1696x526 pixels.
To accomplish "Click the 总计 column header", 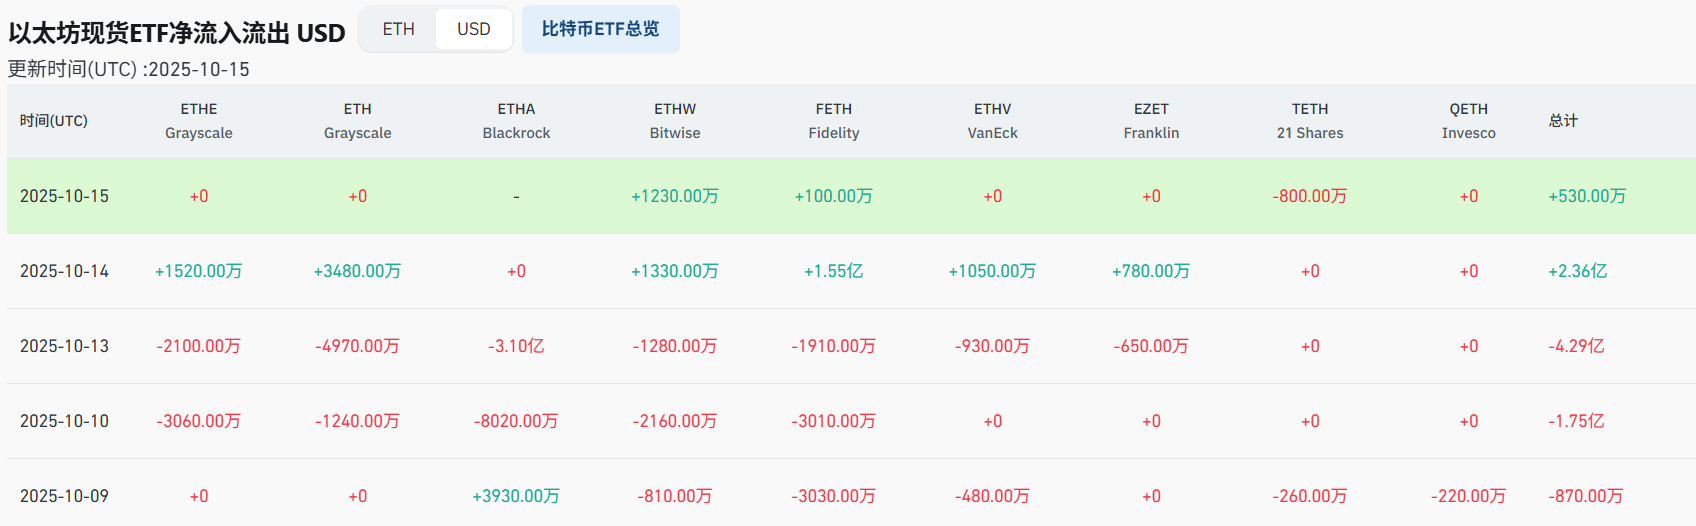I will (x=1563, y=121).
